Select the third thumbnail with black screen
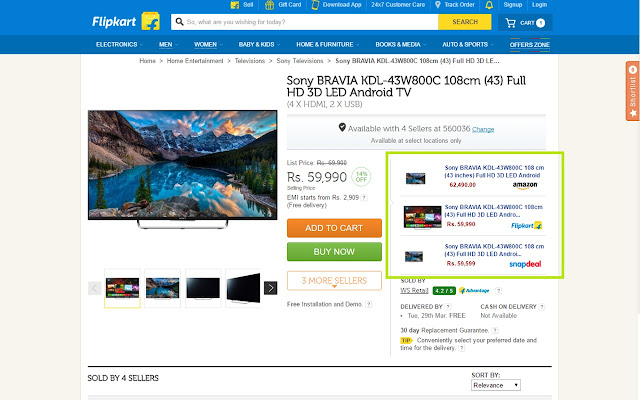 tap(203, 288)
